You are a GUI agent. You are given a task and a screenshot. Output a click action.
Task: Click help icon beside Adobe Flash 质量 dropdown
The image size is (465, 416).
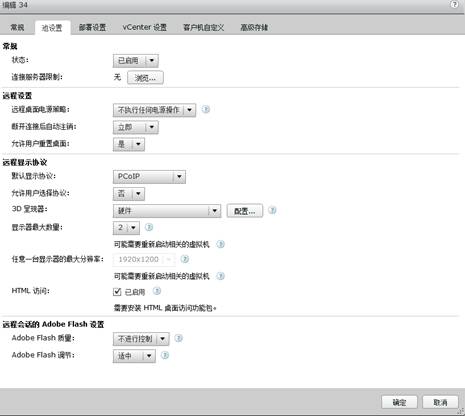tap(179, 338)
